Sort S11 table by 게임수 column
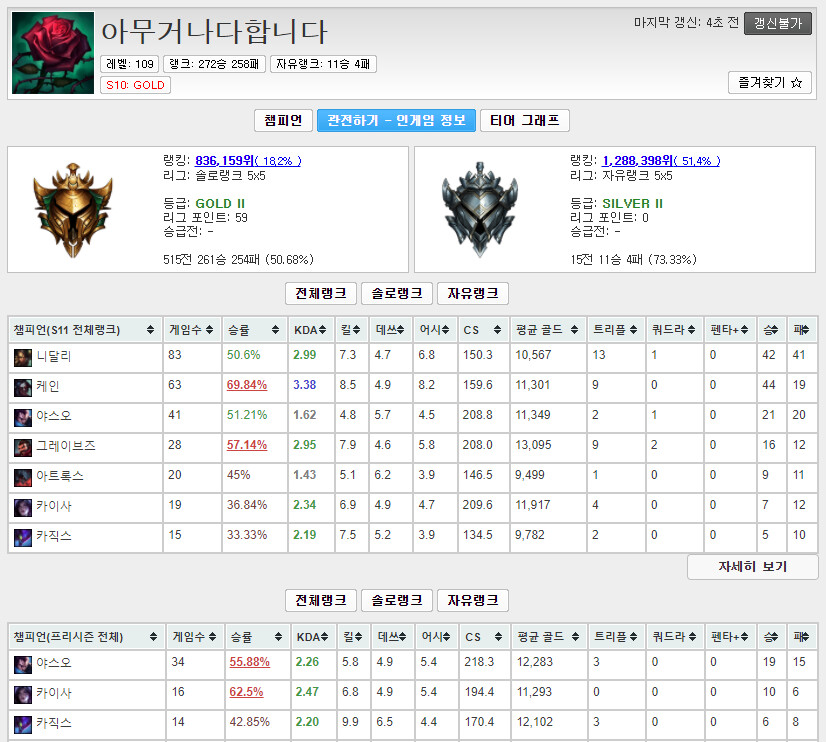Image resolution: width=826 pixels, height=742 pixels. pyautogui.click(x=191, y=330)
